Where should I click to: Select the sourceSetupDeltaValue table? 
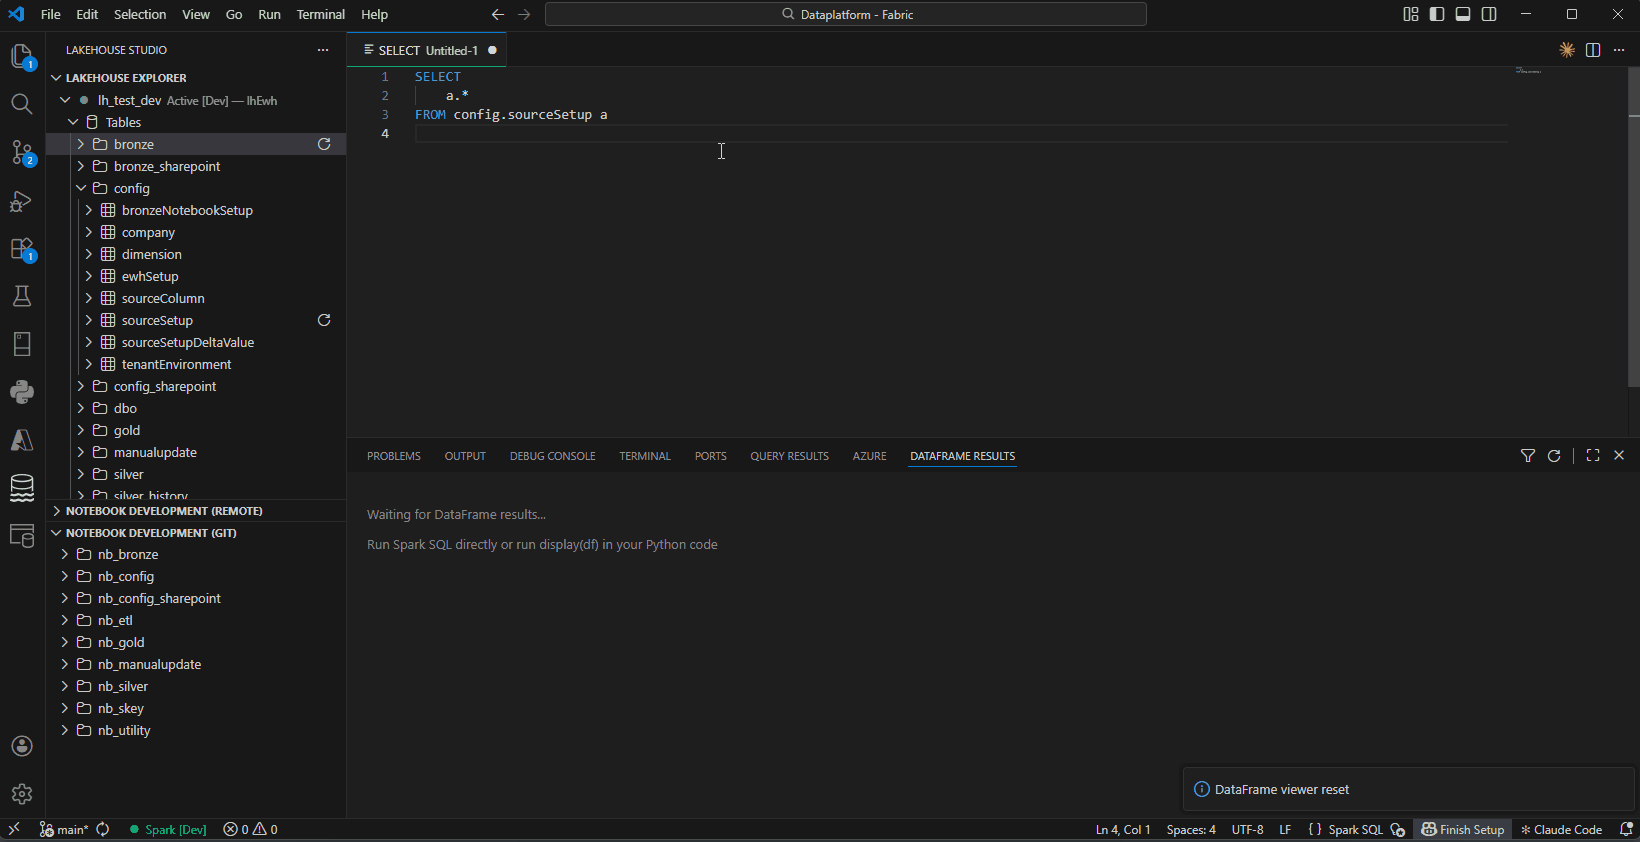click(188, 342)
